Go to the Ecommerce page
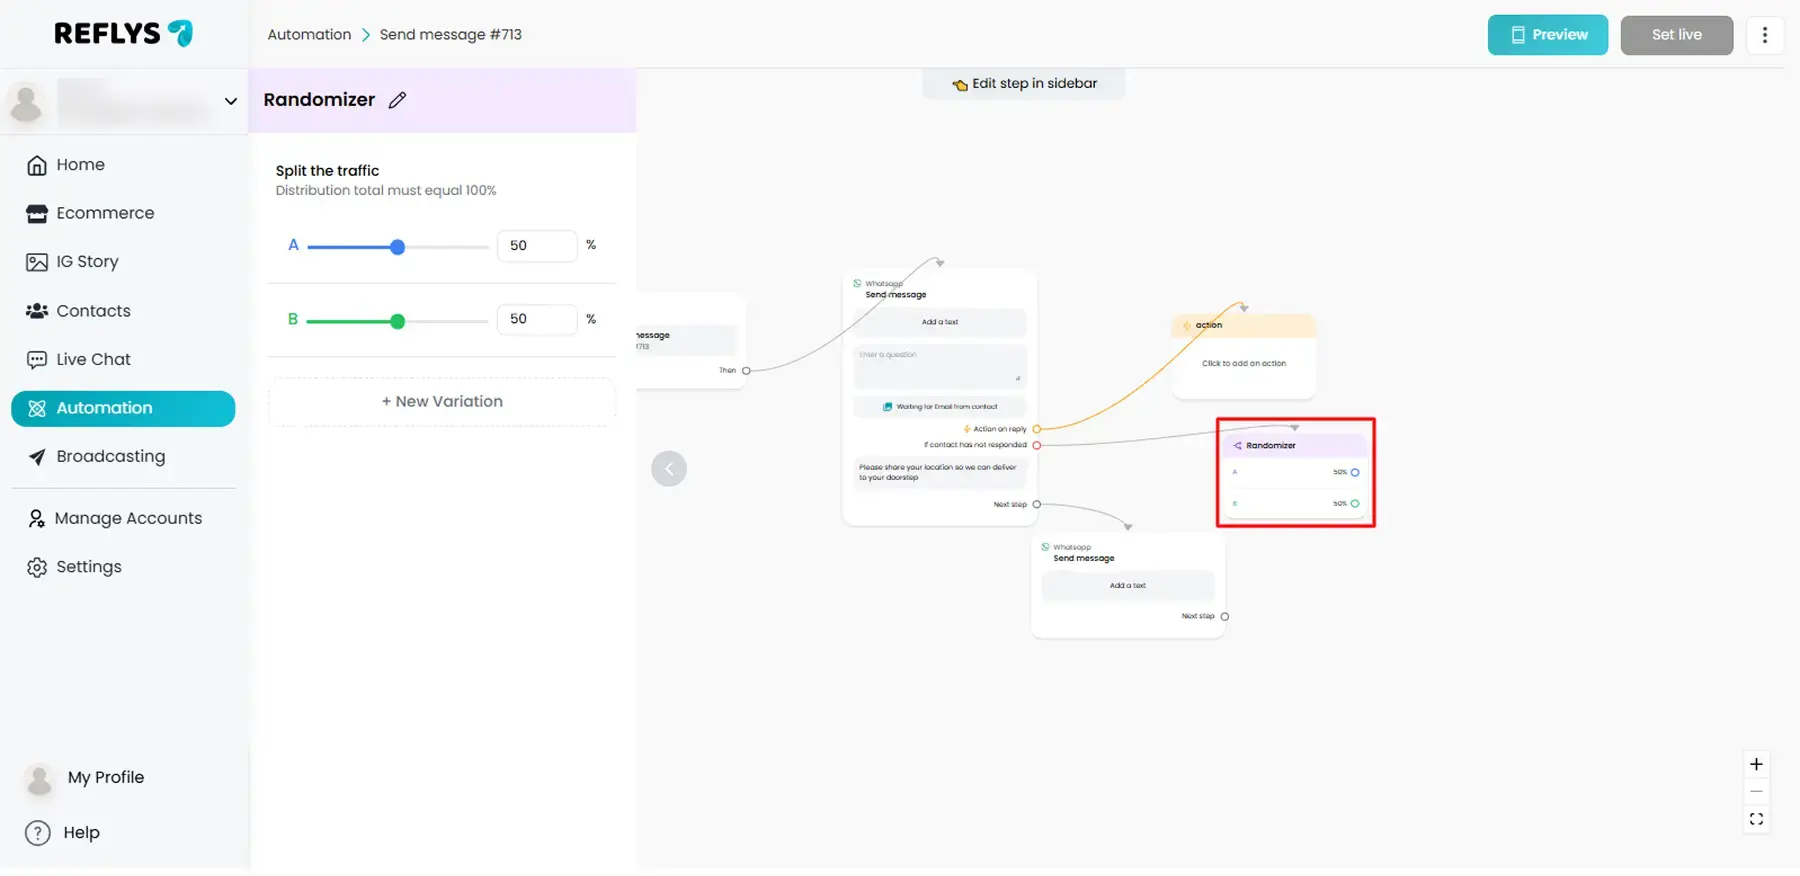The width and height of the screenshot is (1800, 876). coord(105,213)
